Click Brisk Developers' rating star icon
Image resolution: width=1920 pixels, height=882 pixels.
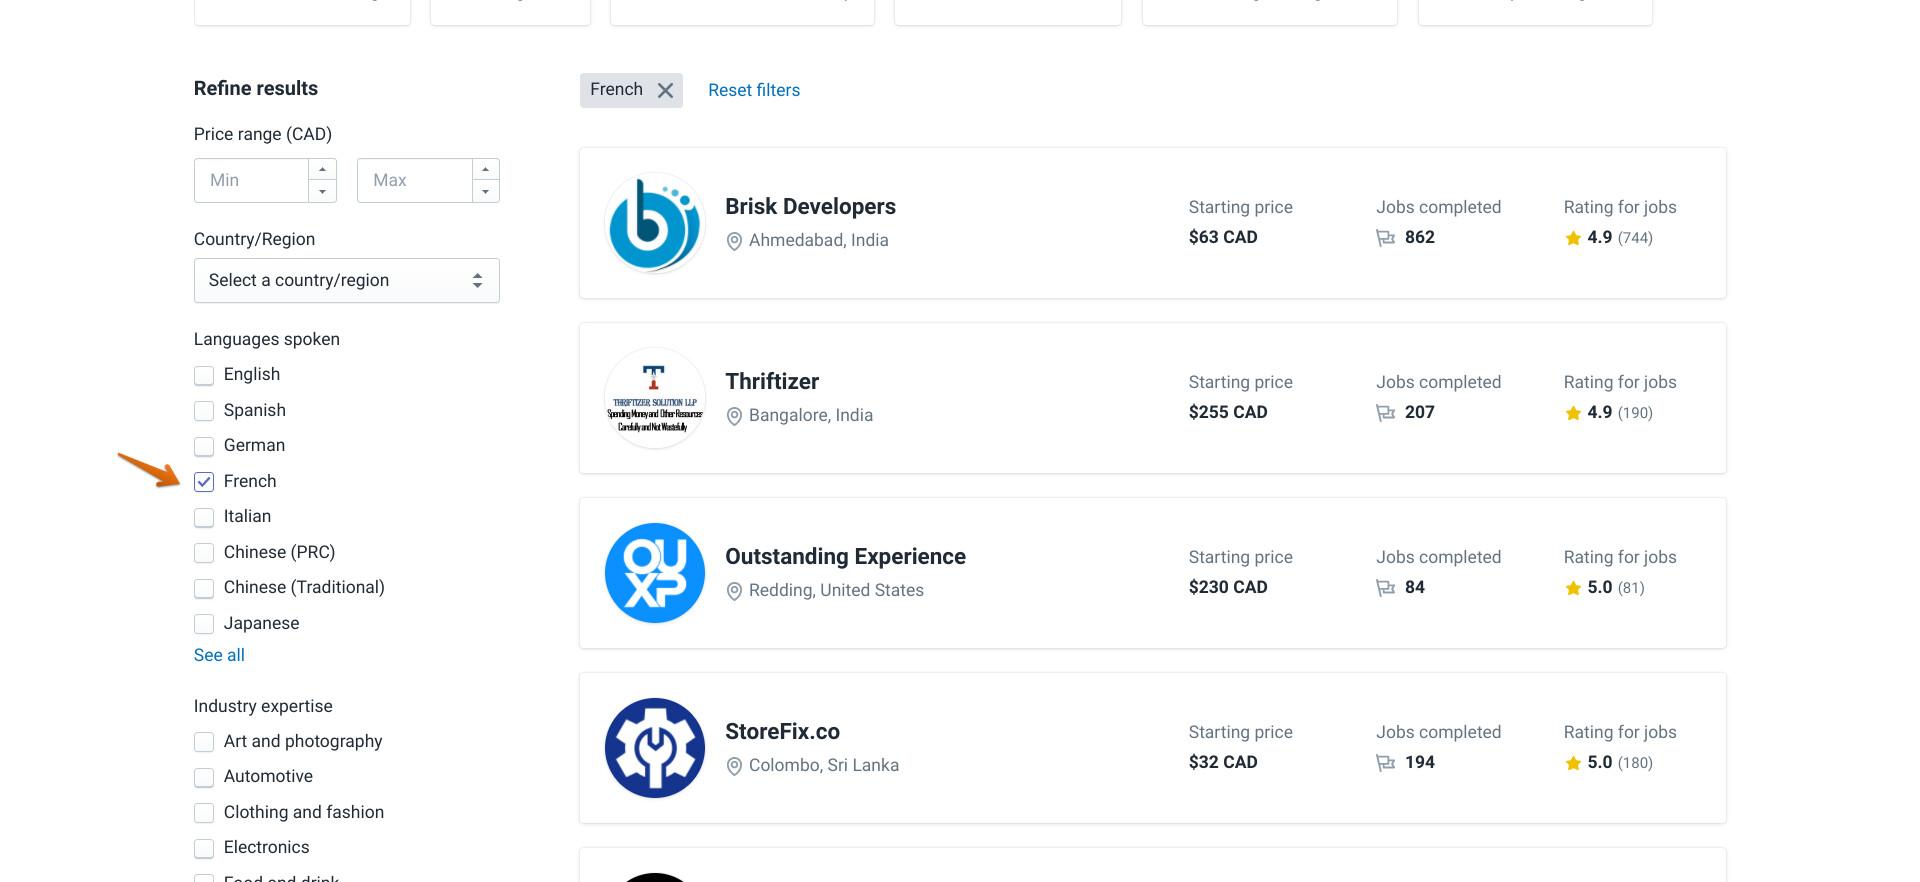1573,238
